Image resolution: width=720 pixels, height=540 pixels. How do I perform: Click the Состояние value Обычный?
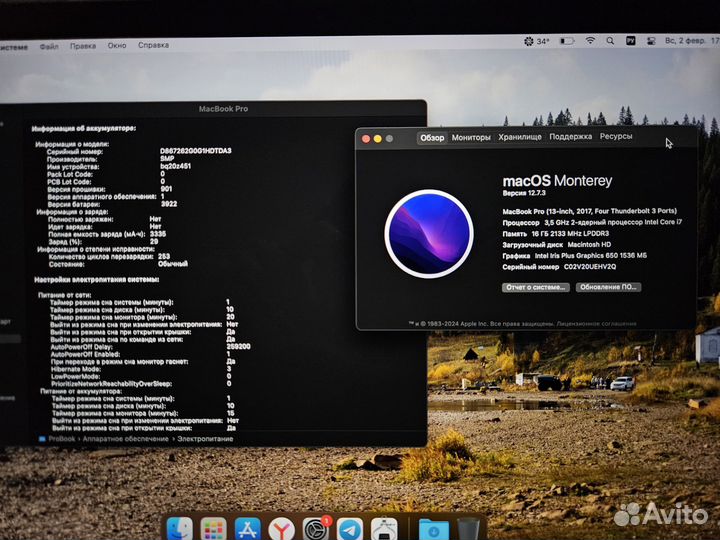click(x=173, y=264)
